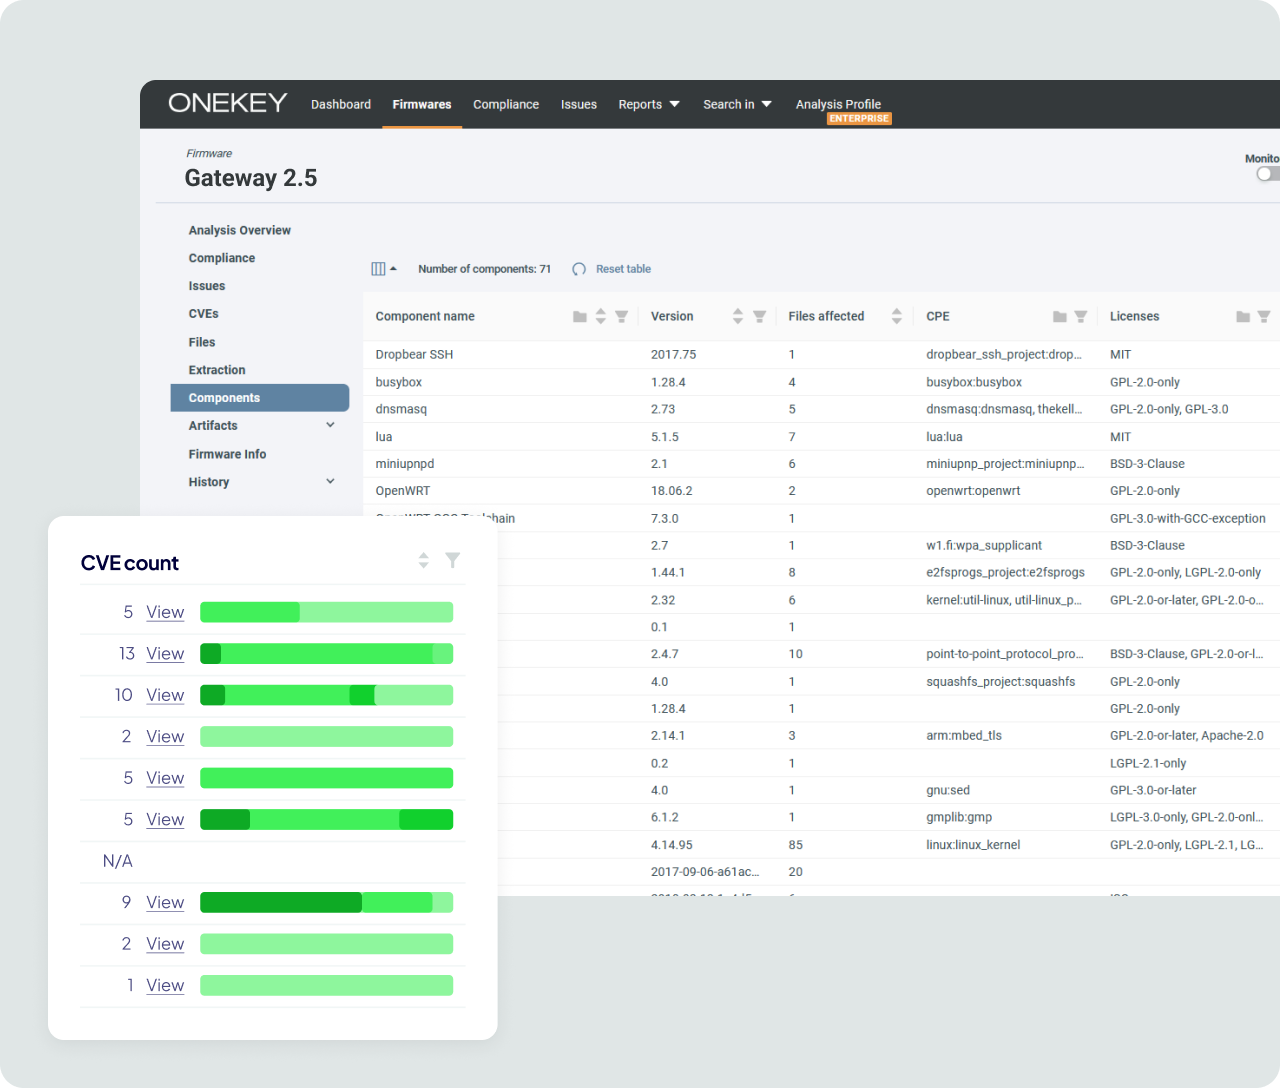Image resolution: width=1280 pixels, height=1088 pixels.
Task: Click Reset table
Action: pos(622,268)
